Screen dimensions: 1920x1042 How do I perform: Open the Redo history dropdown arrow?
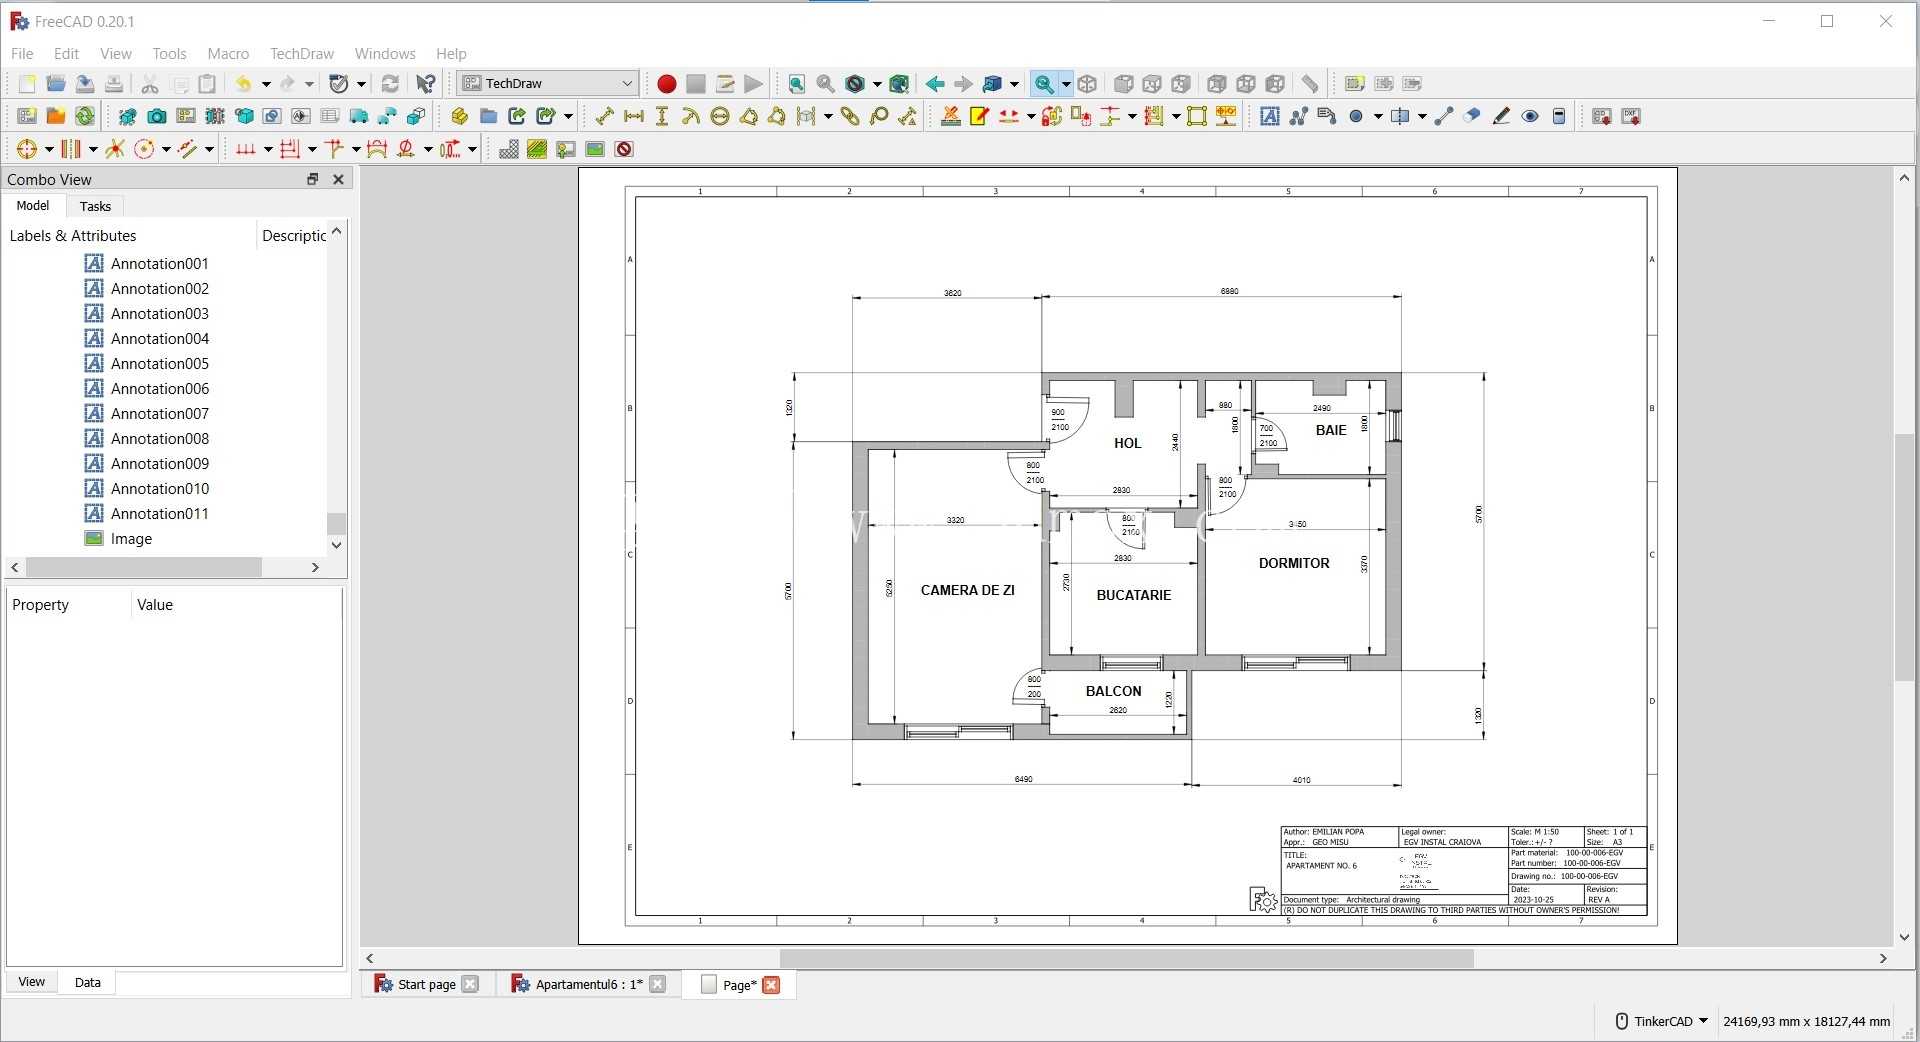(310, 84)
